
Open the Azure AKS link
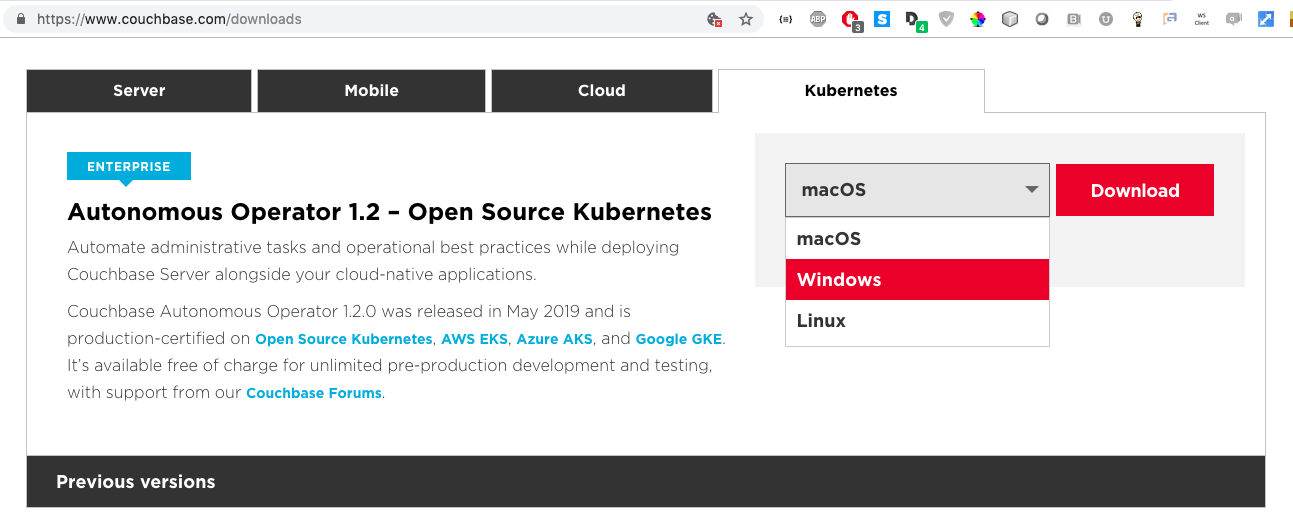pyautogui.click(x=555, y=339)
